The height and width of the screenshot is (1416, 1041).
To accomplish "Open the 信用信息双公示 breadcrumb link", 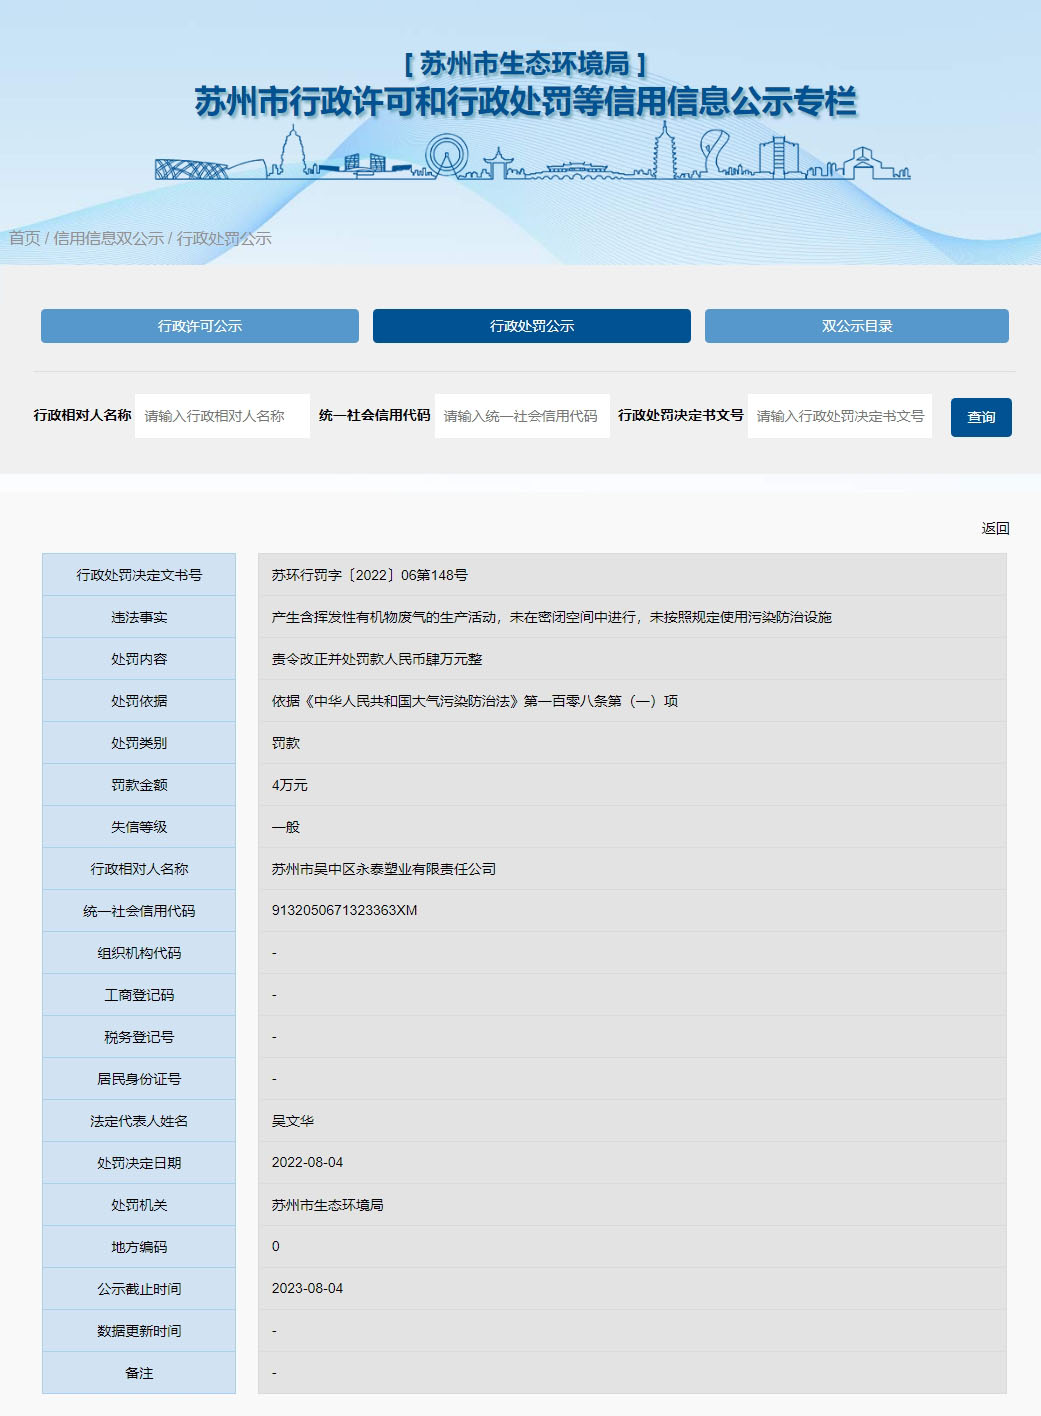I will pos(108,238).
